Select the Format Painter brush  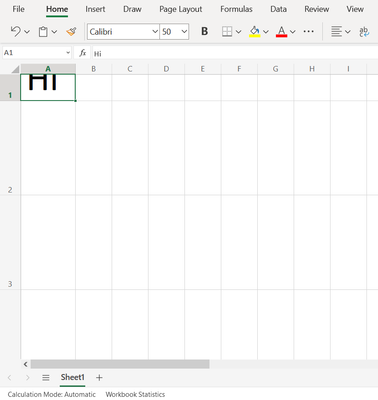tap(71, 32)
